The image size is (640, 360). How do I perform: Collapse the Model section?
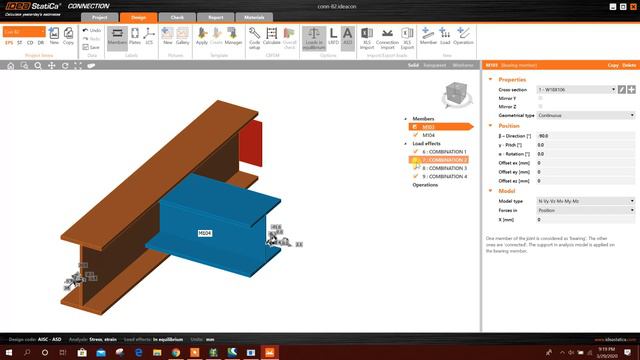491,191
